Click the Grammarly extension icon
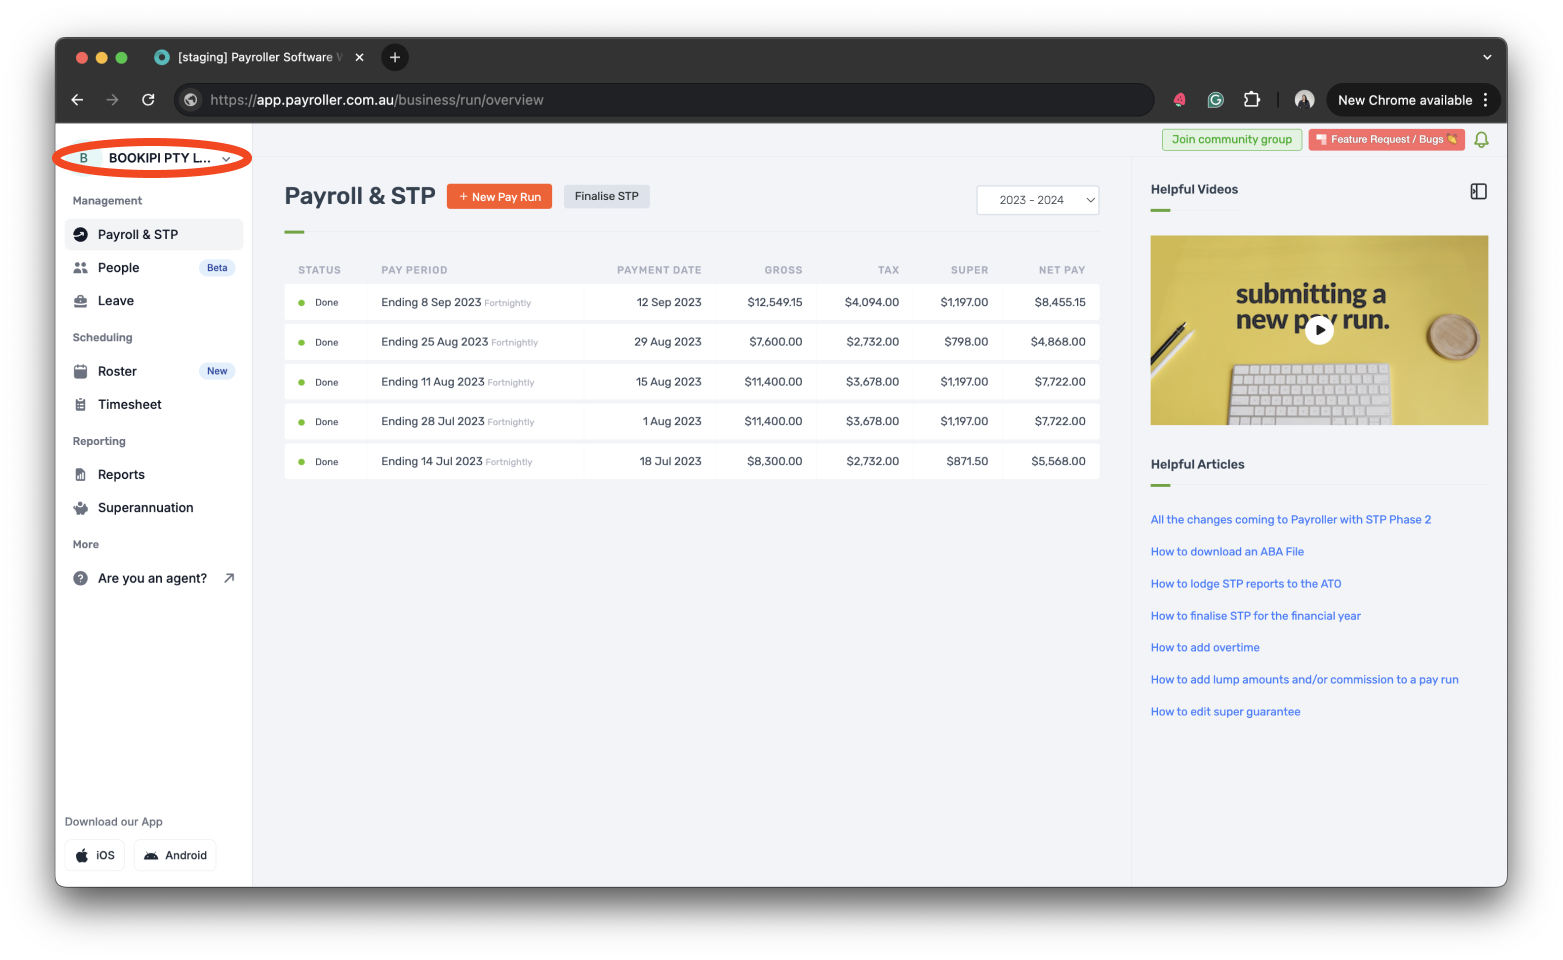The image size is (1563, 960). (1215, 99)
